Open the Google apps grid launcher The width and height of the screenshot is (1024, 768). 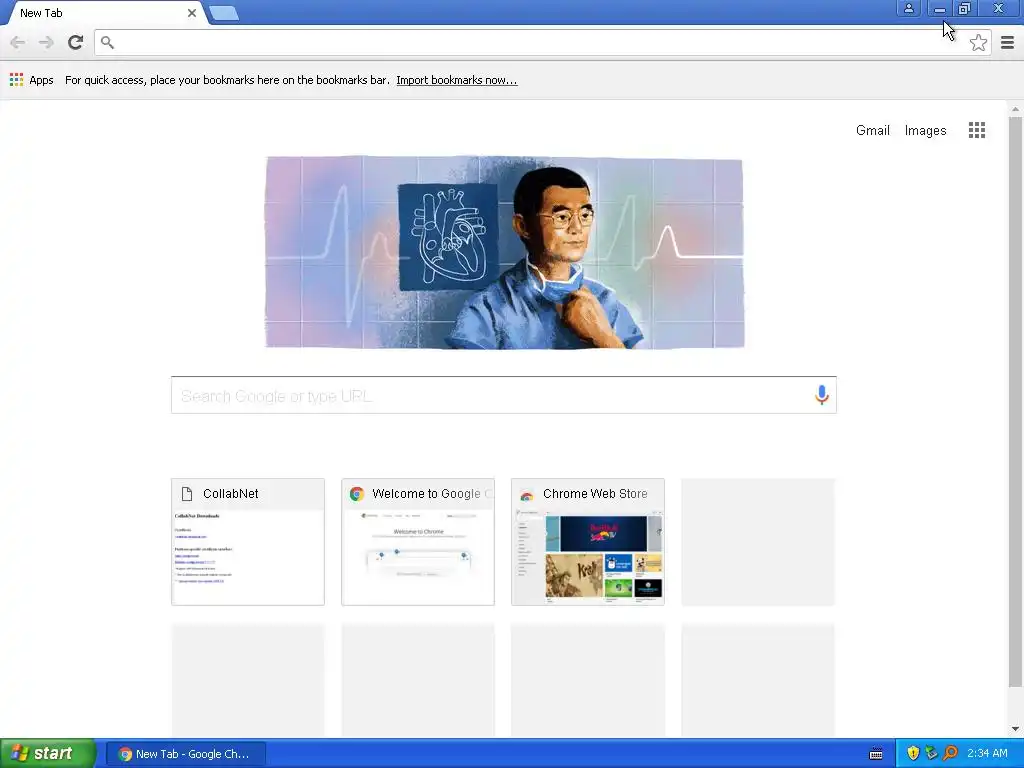[976, 130]
